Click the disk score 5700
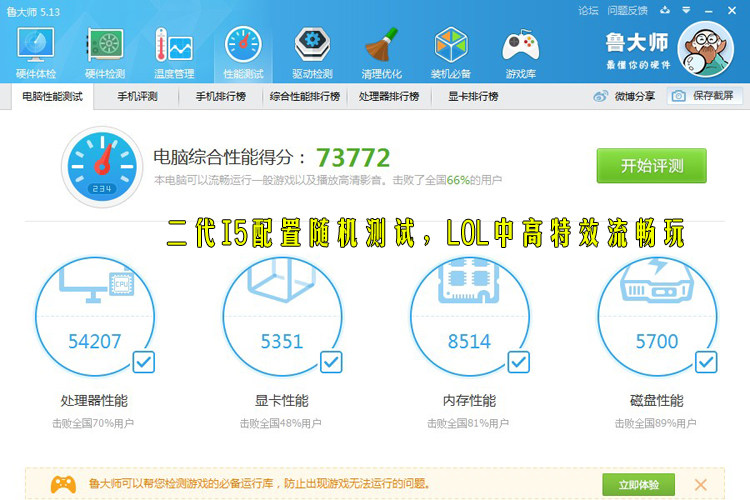This screenshot has height=500, width=750. click(x=657, y=341)
